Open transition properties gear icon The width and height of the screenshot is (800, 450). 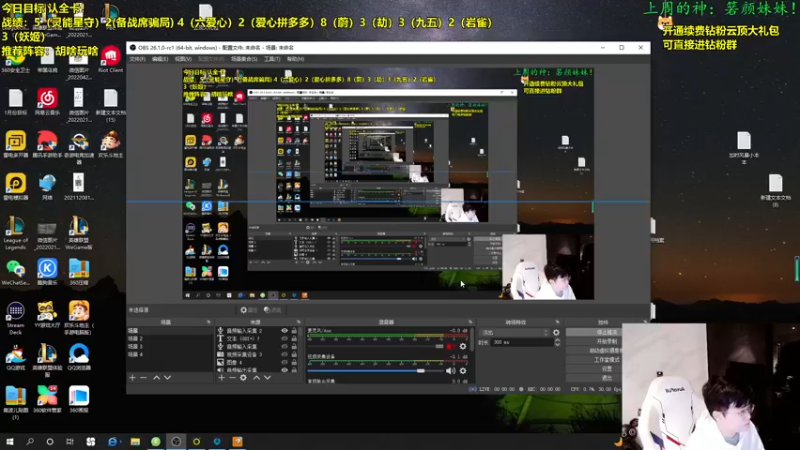(556, 333)
